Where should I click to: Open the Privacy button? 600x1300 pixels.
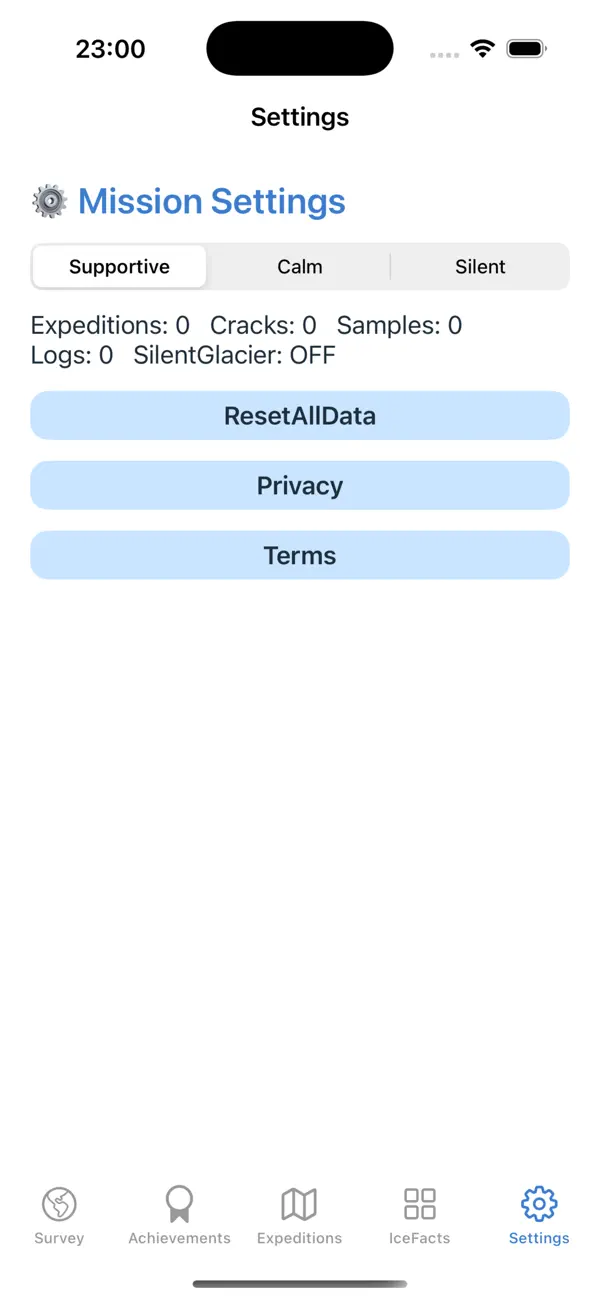[300, 486]
